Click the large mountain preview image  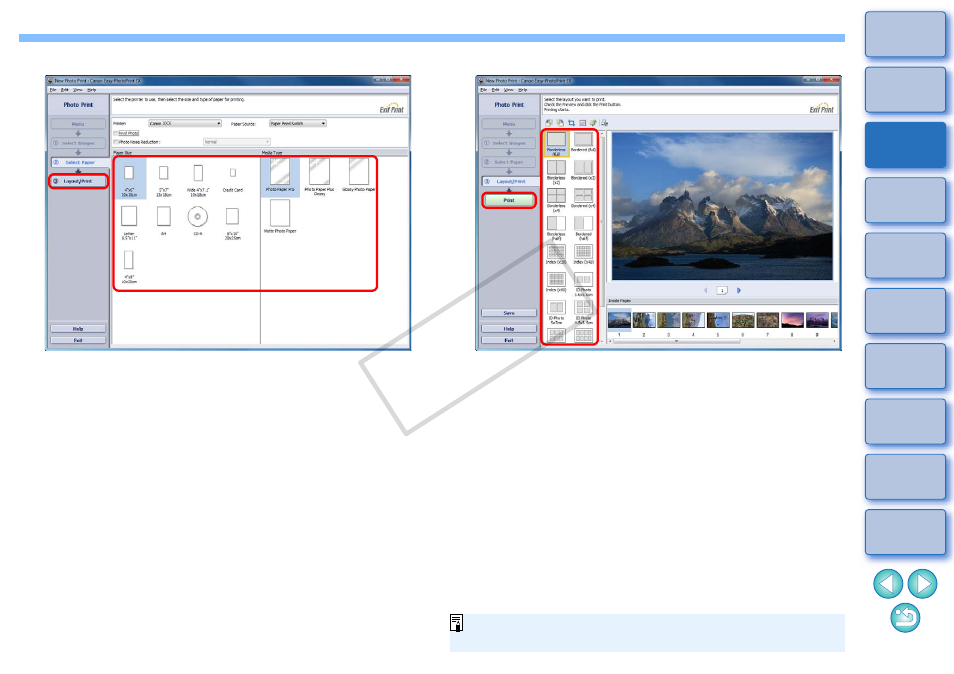722,206
